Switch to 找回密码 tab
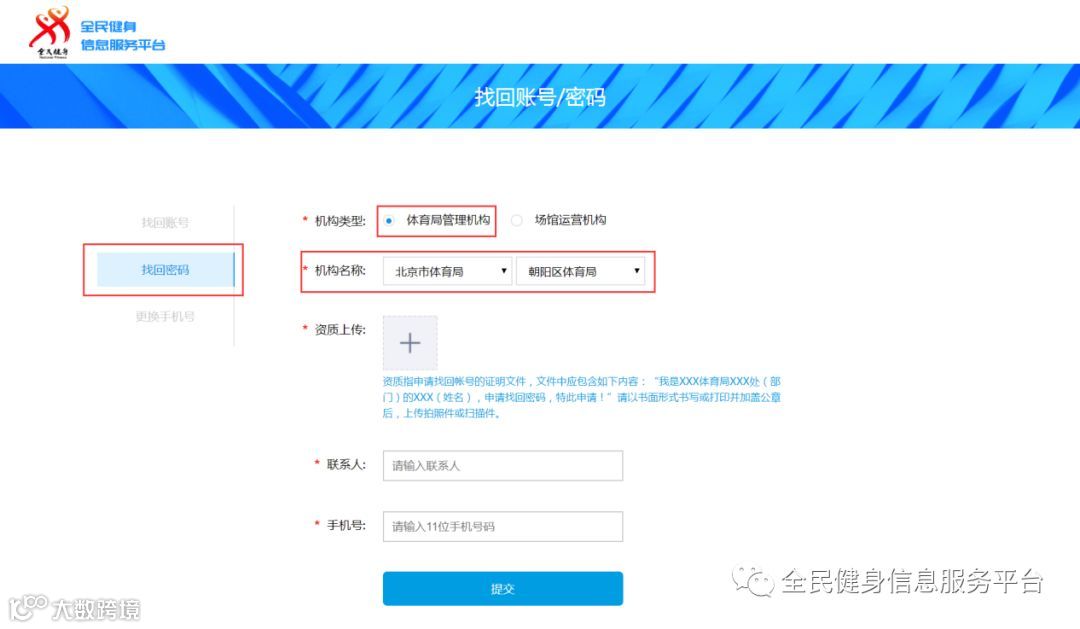This screenshot has height=629, width=1080. point(165,269)
